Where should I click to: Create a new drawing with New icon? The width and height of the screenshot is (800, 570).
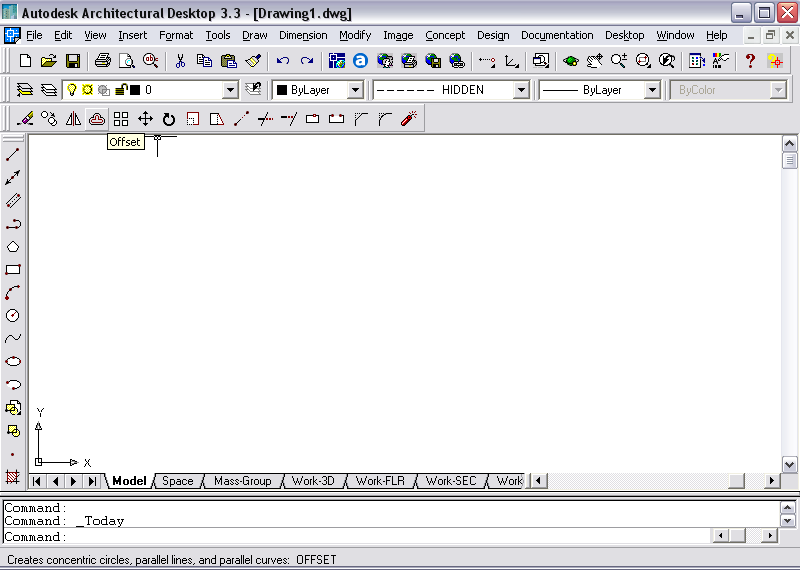(x=24, y=61)
